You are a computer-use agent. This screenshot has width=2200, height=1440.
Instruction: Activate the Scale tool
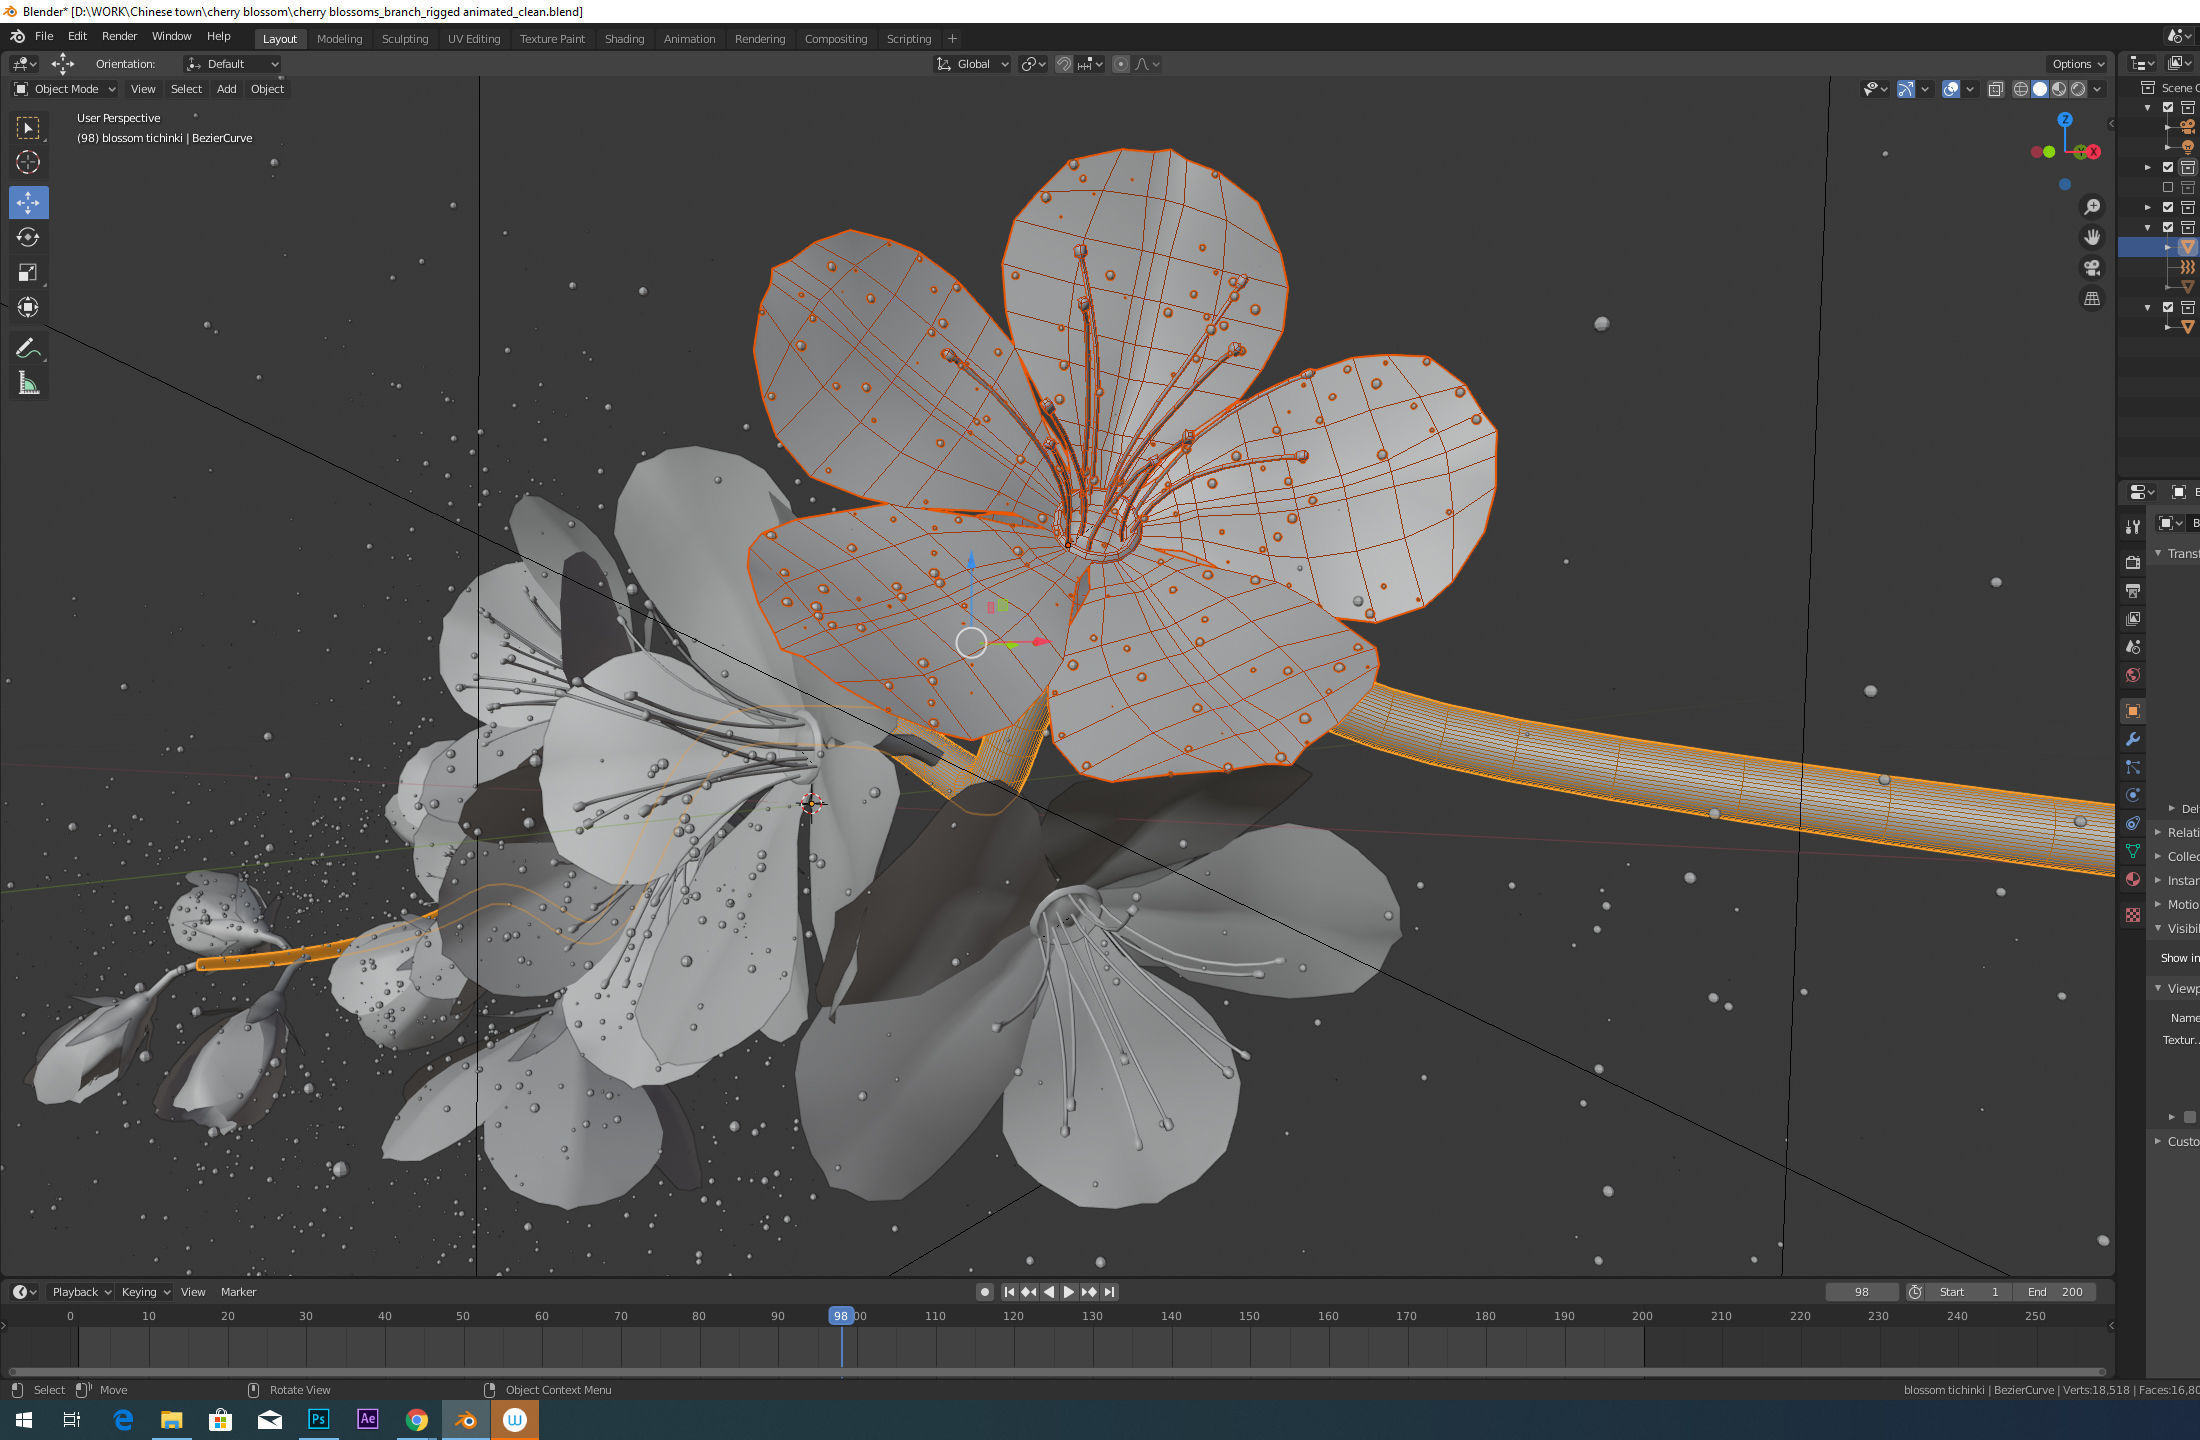(28, 272)
